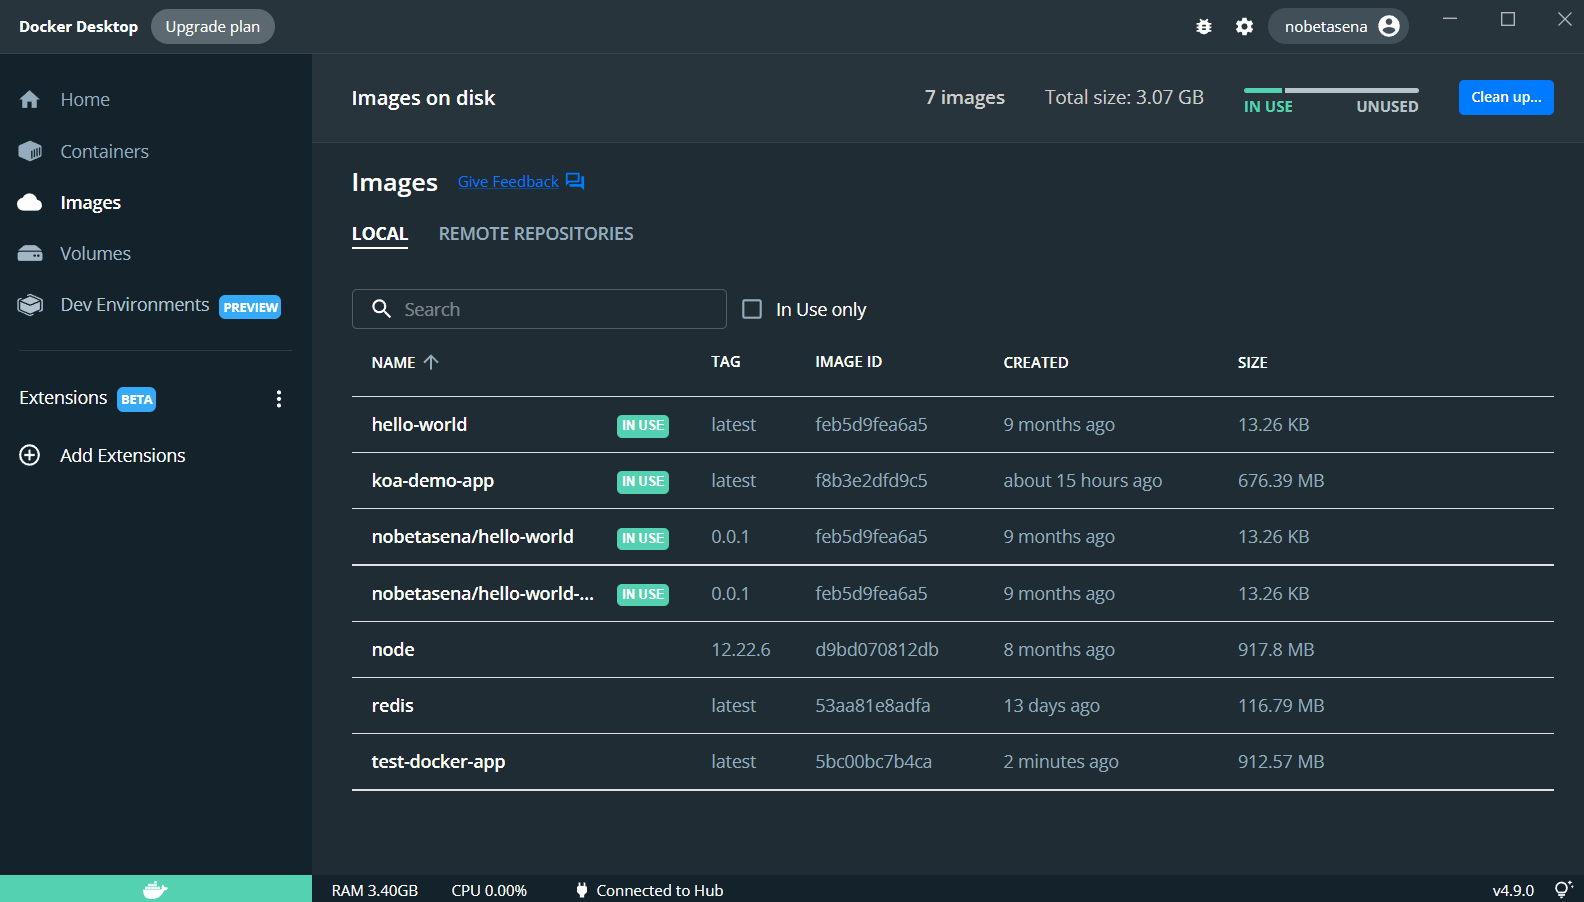Click the Containers cube icon
The height and width of the screenshot is (902, 1584).
point(30,151)
